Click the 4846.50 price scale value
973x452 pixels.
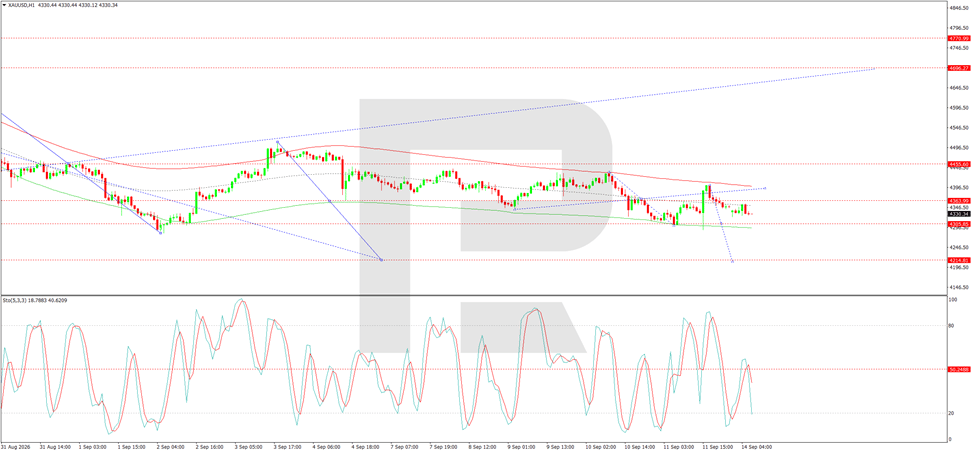coord(959,8)
